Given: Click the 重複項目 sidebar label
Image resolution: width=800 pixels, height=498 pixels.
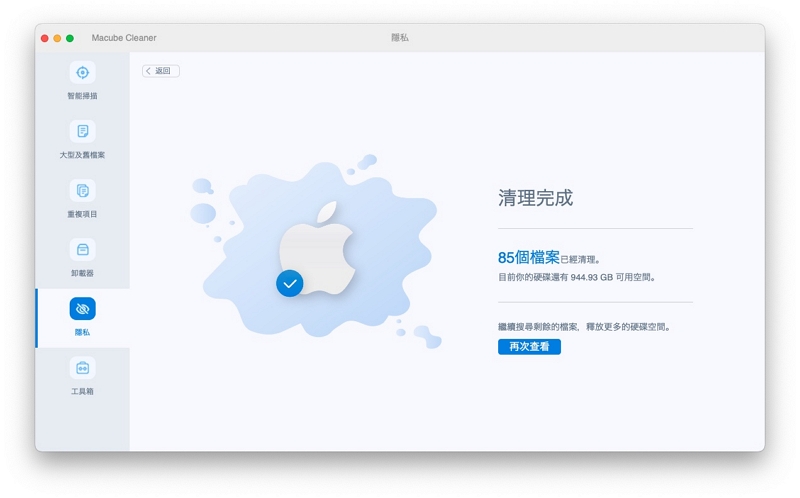Looking at the screenshot, I should pos(82,214).
